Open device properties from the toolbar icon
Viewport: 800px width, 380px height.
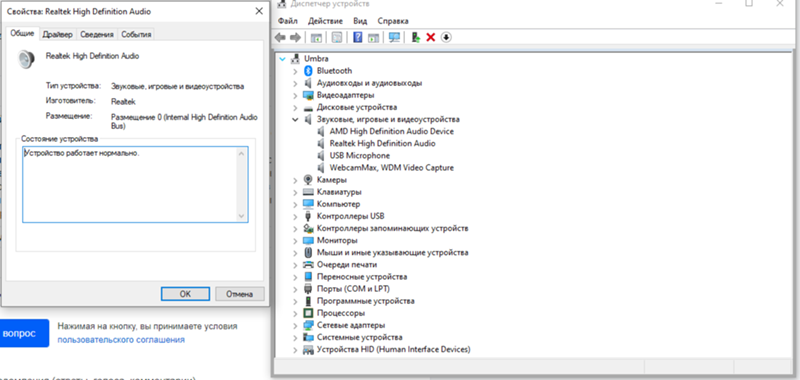point(337,37)
